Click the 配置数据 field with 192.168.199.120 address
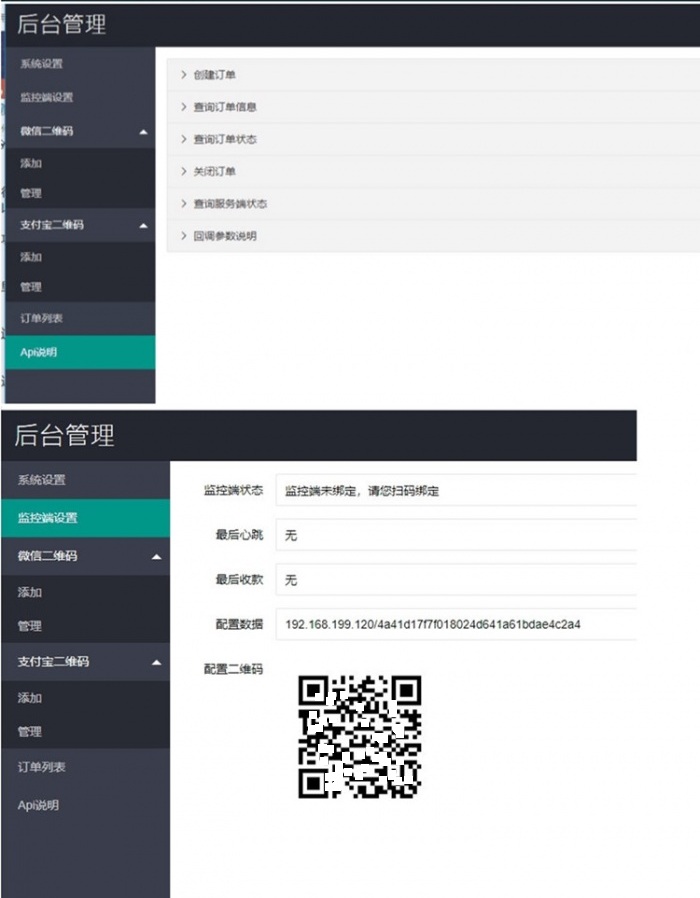The image size is (700, 898). tap(456, 624)
